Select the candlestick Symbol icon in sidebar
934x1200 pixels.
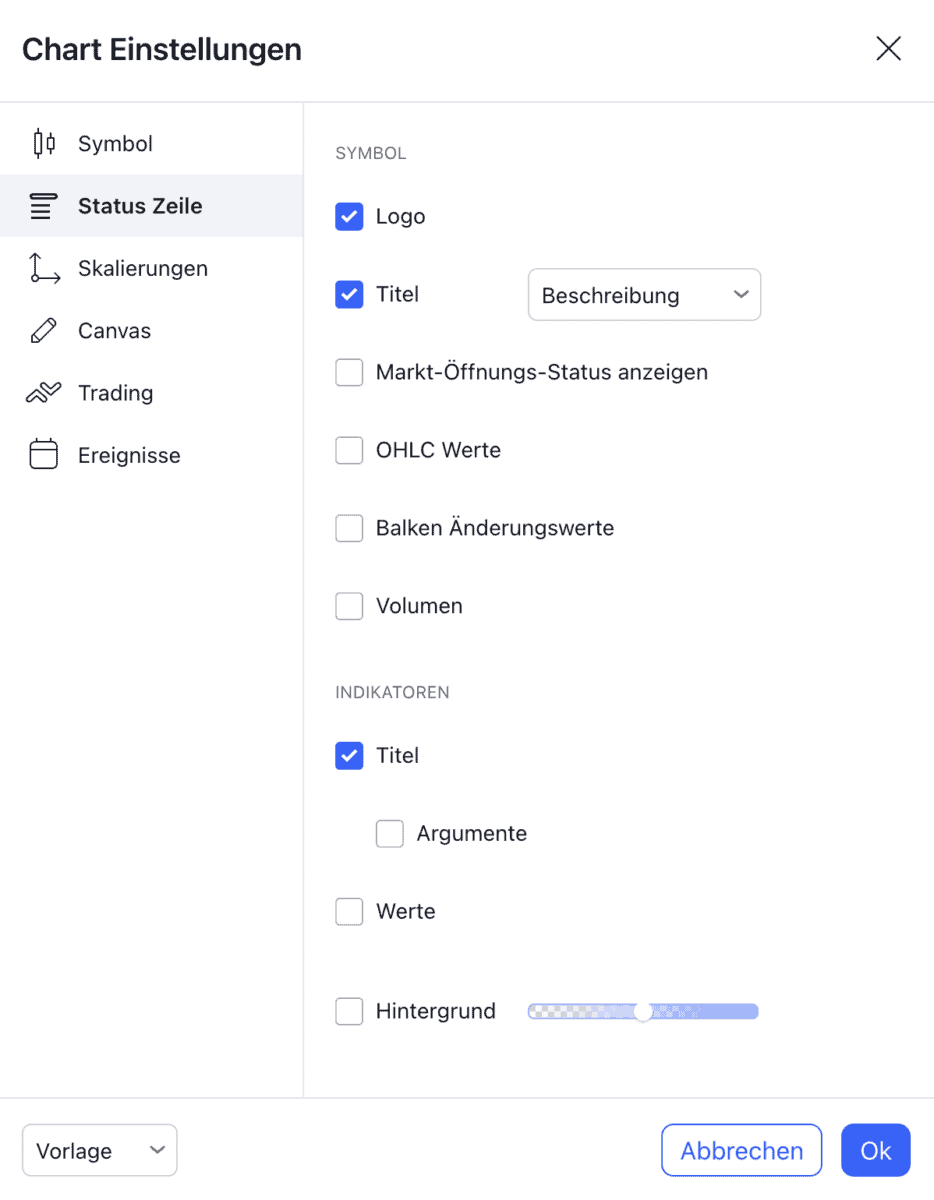coord(44,143)
